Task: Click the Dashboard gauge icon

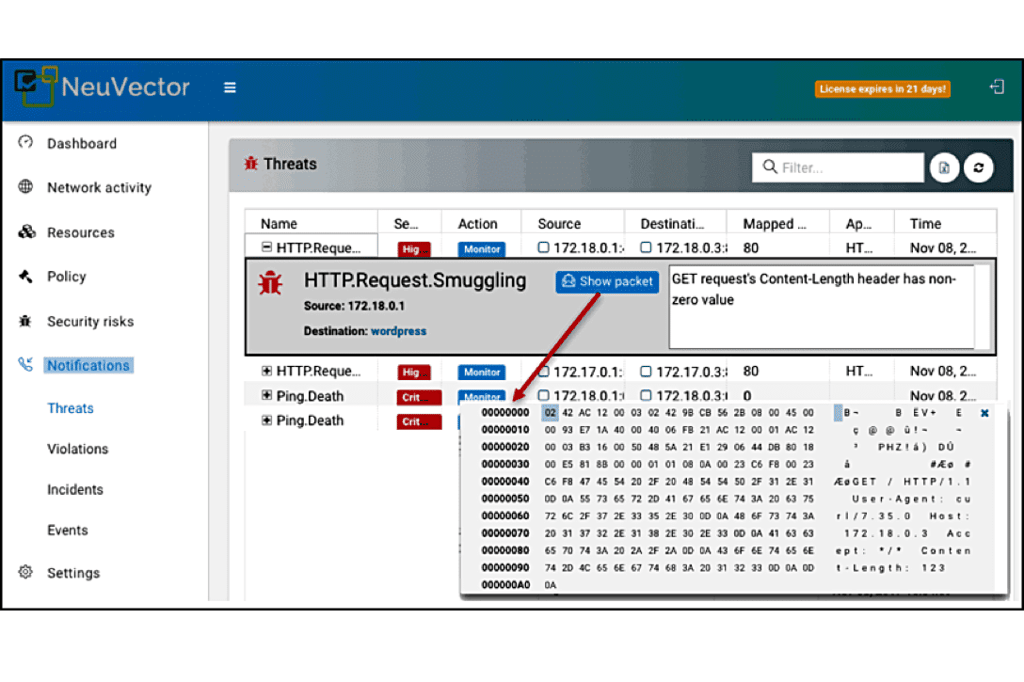Action: (x=25, y=142)
